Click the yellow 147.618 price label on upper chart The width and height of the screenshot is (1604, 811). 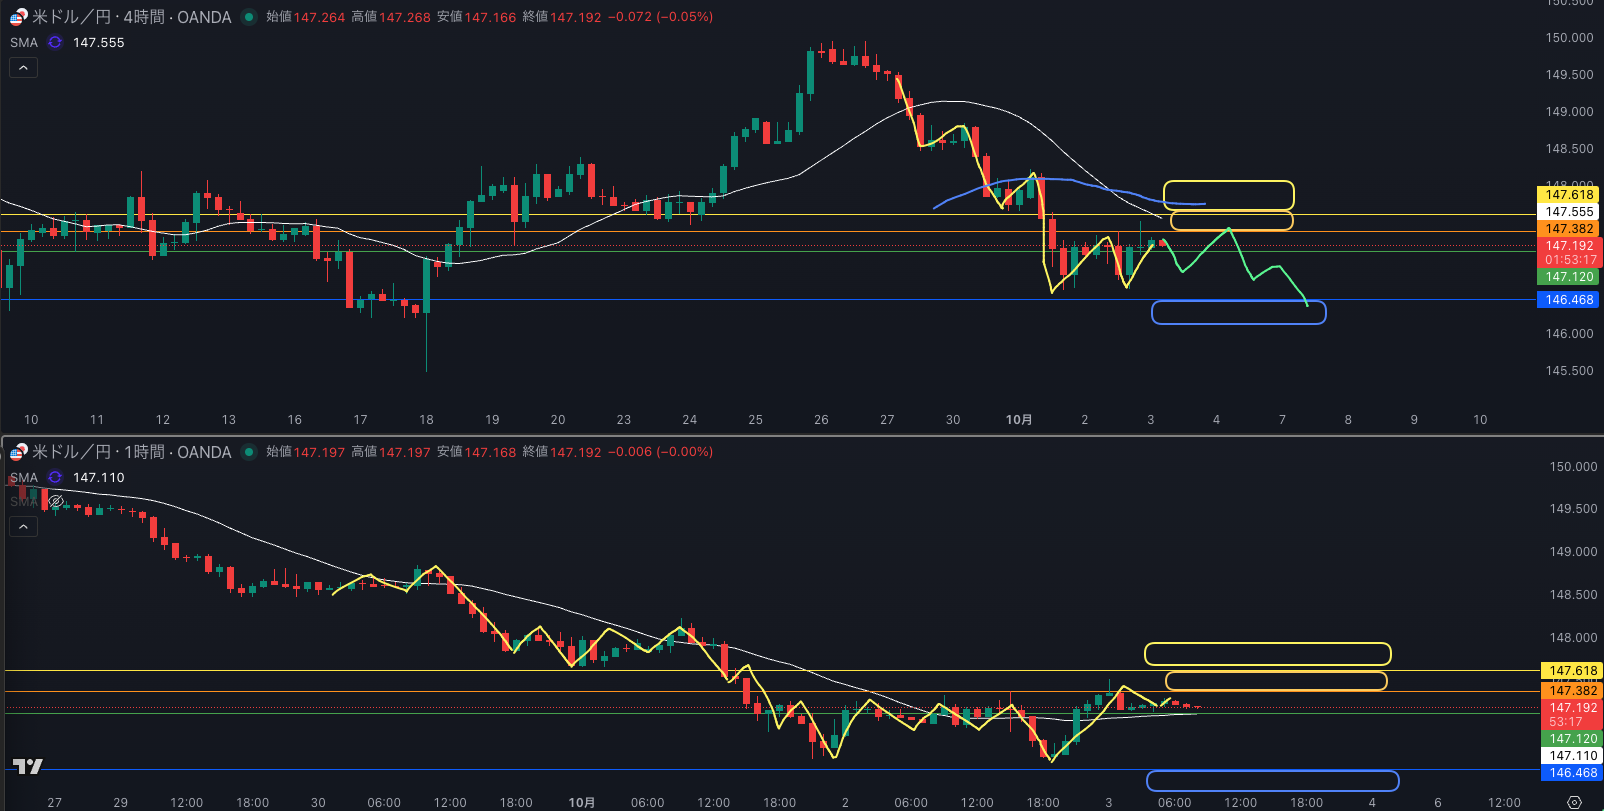(x=1568, y=195)
